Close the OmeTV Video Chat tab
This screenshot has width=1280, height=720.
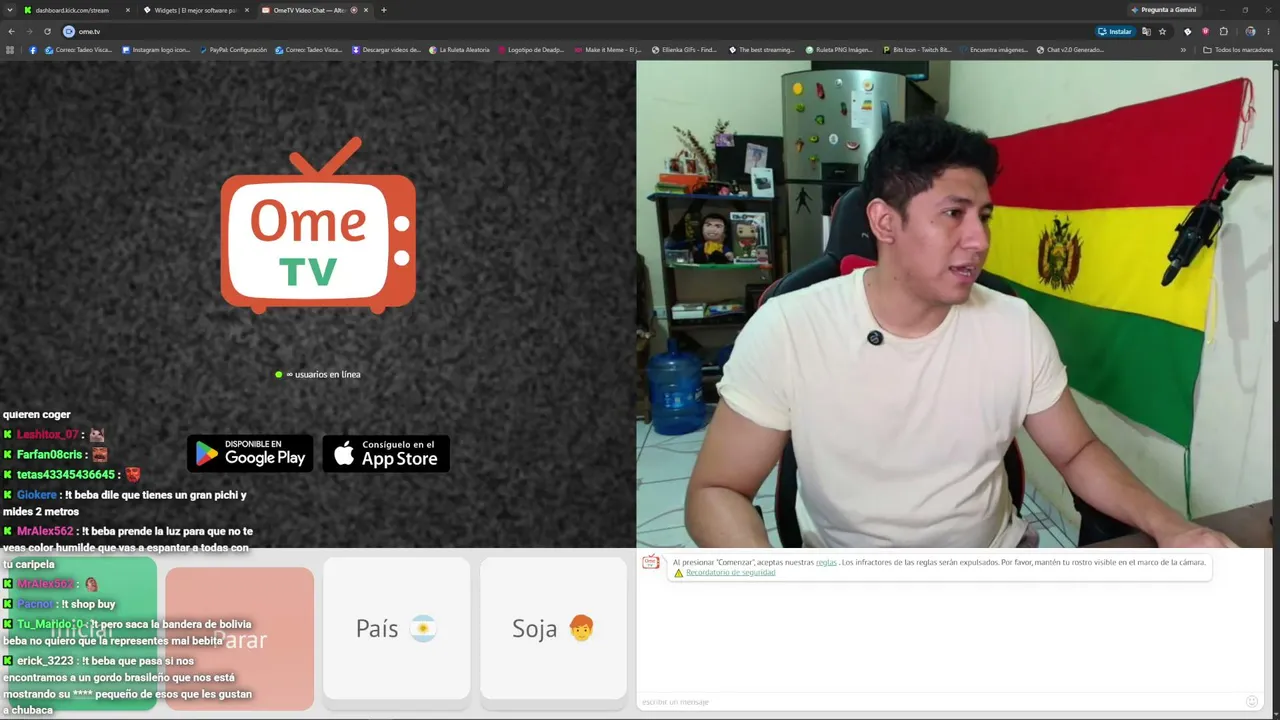coord(366,10)
